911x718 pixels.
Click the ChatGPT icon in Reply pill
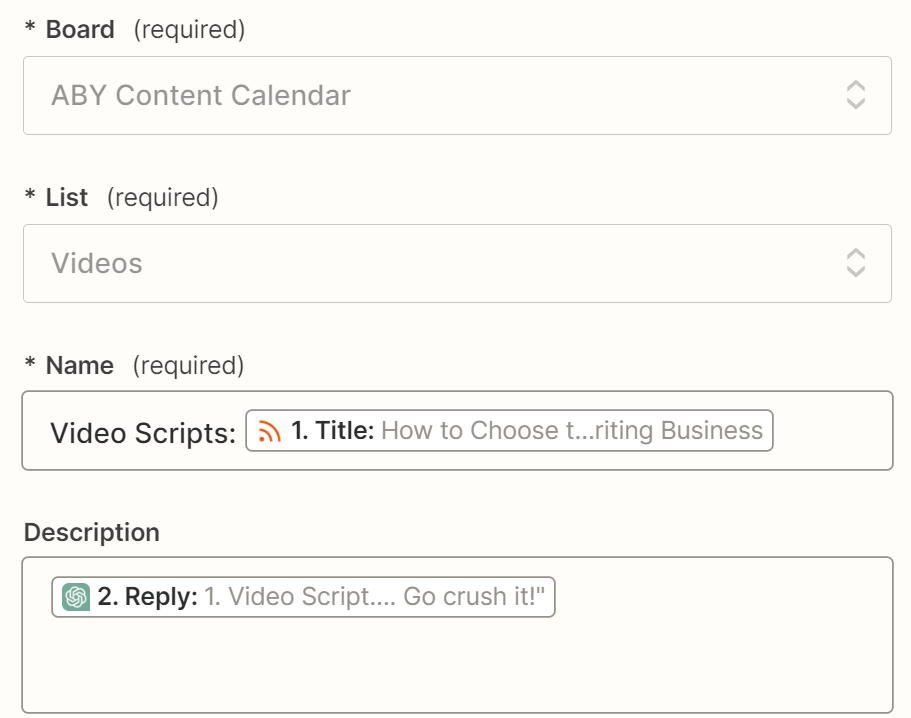tap(76, 597)
